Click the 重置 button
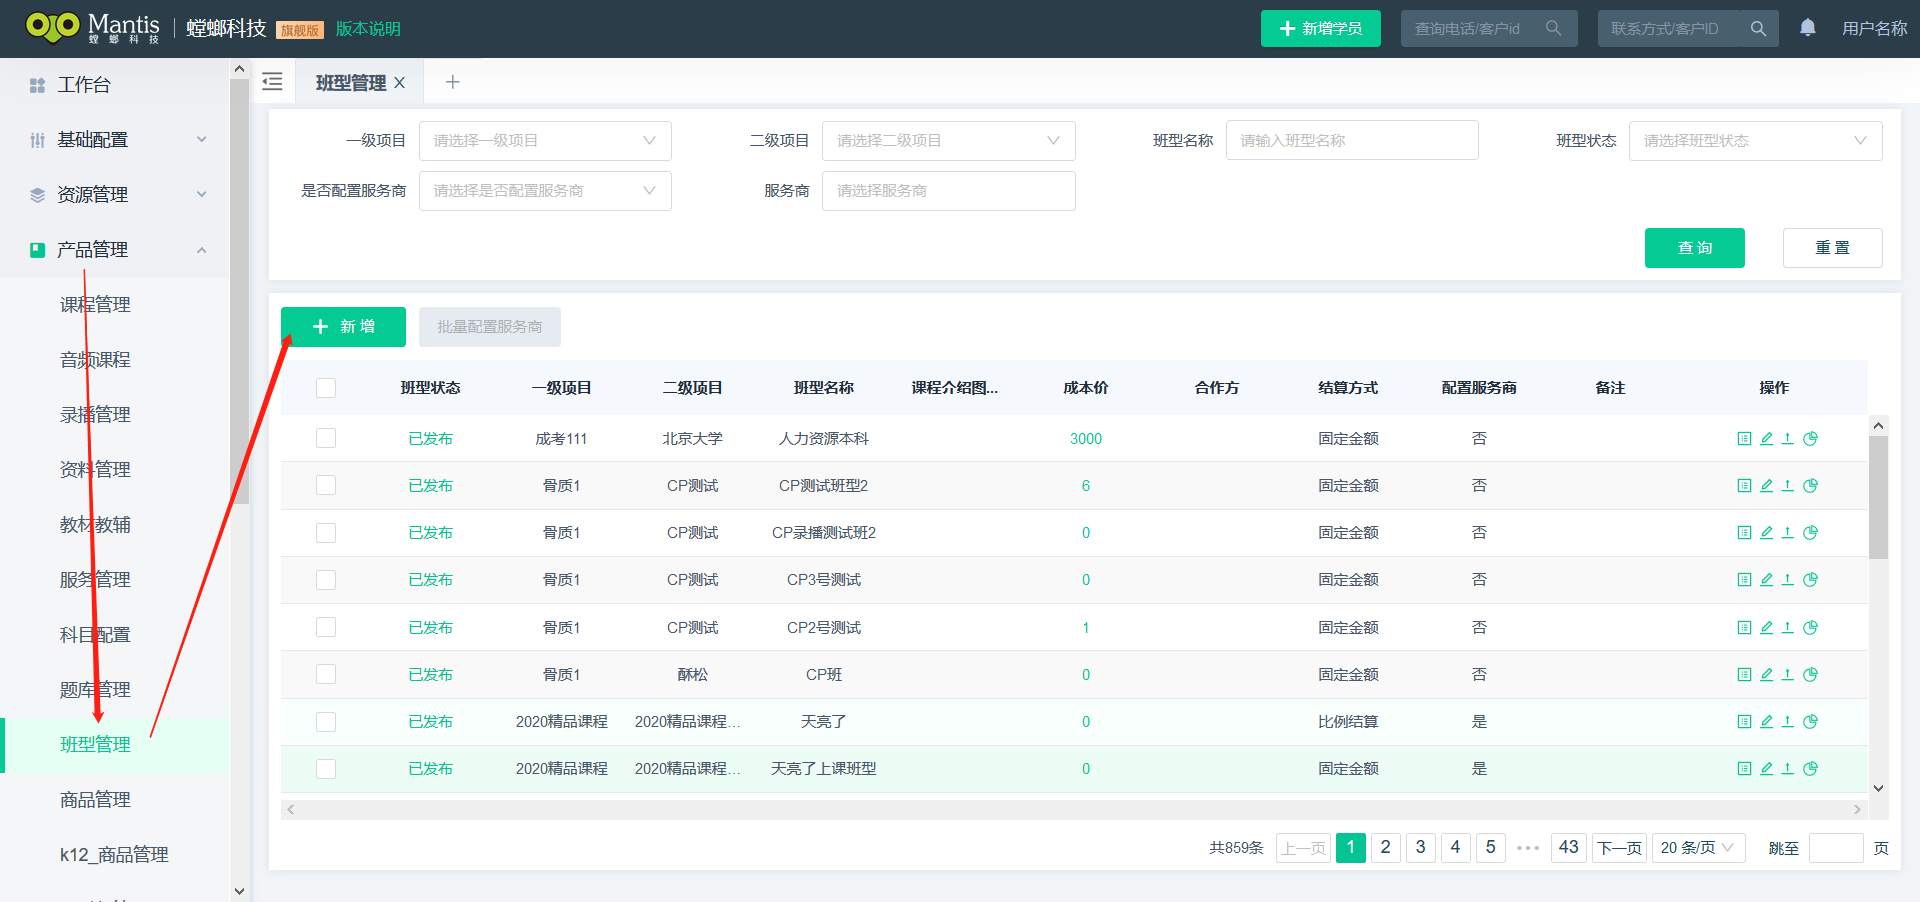Image resolution: width=1920 pixels, height=902 pixels. (x=1832, y=248)
